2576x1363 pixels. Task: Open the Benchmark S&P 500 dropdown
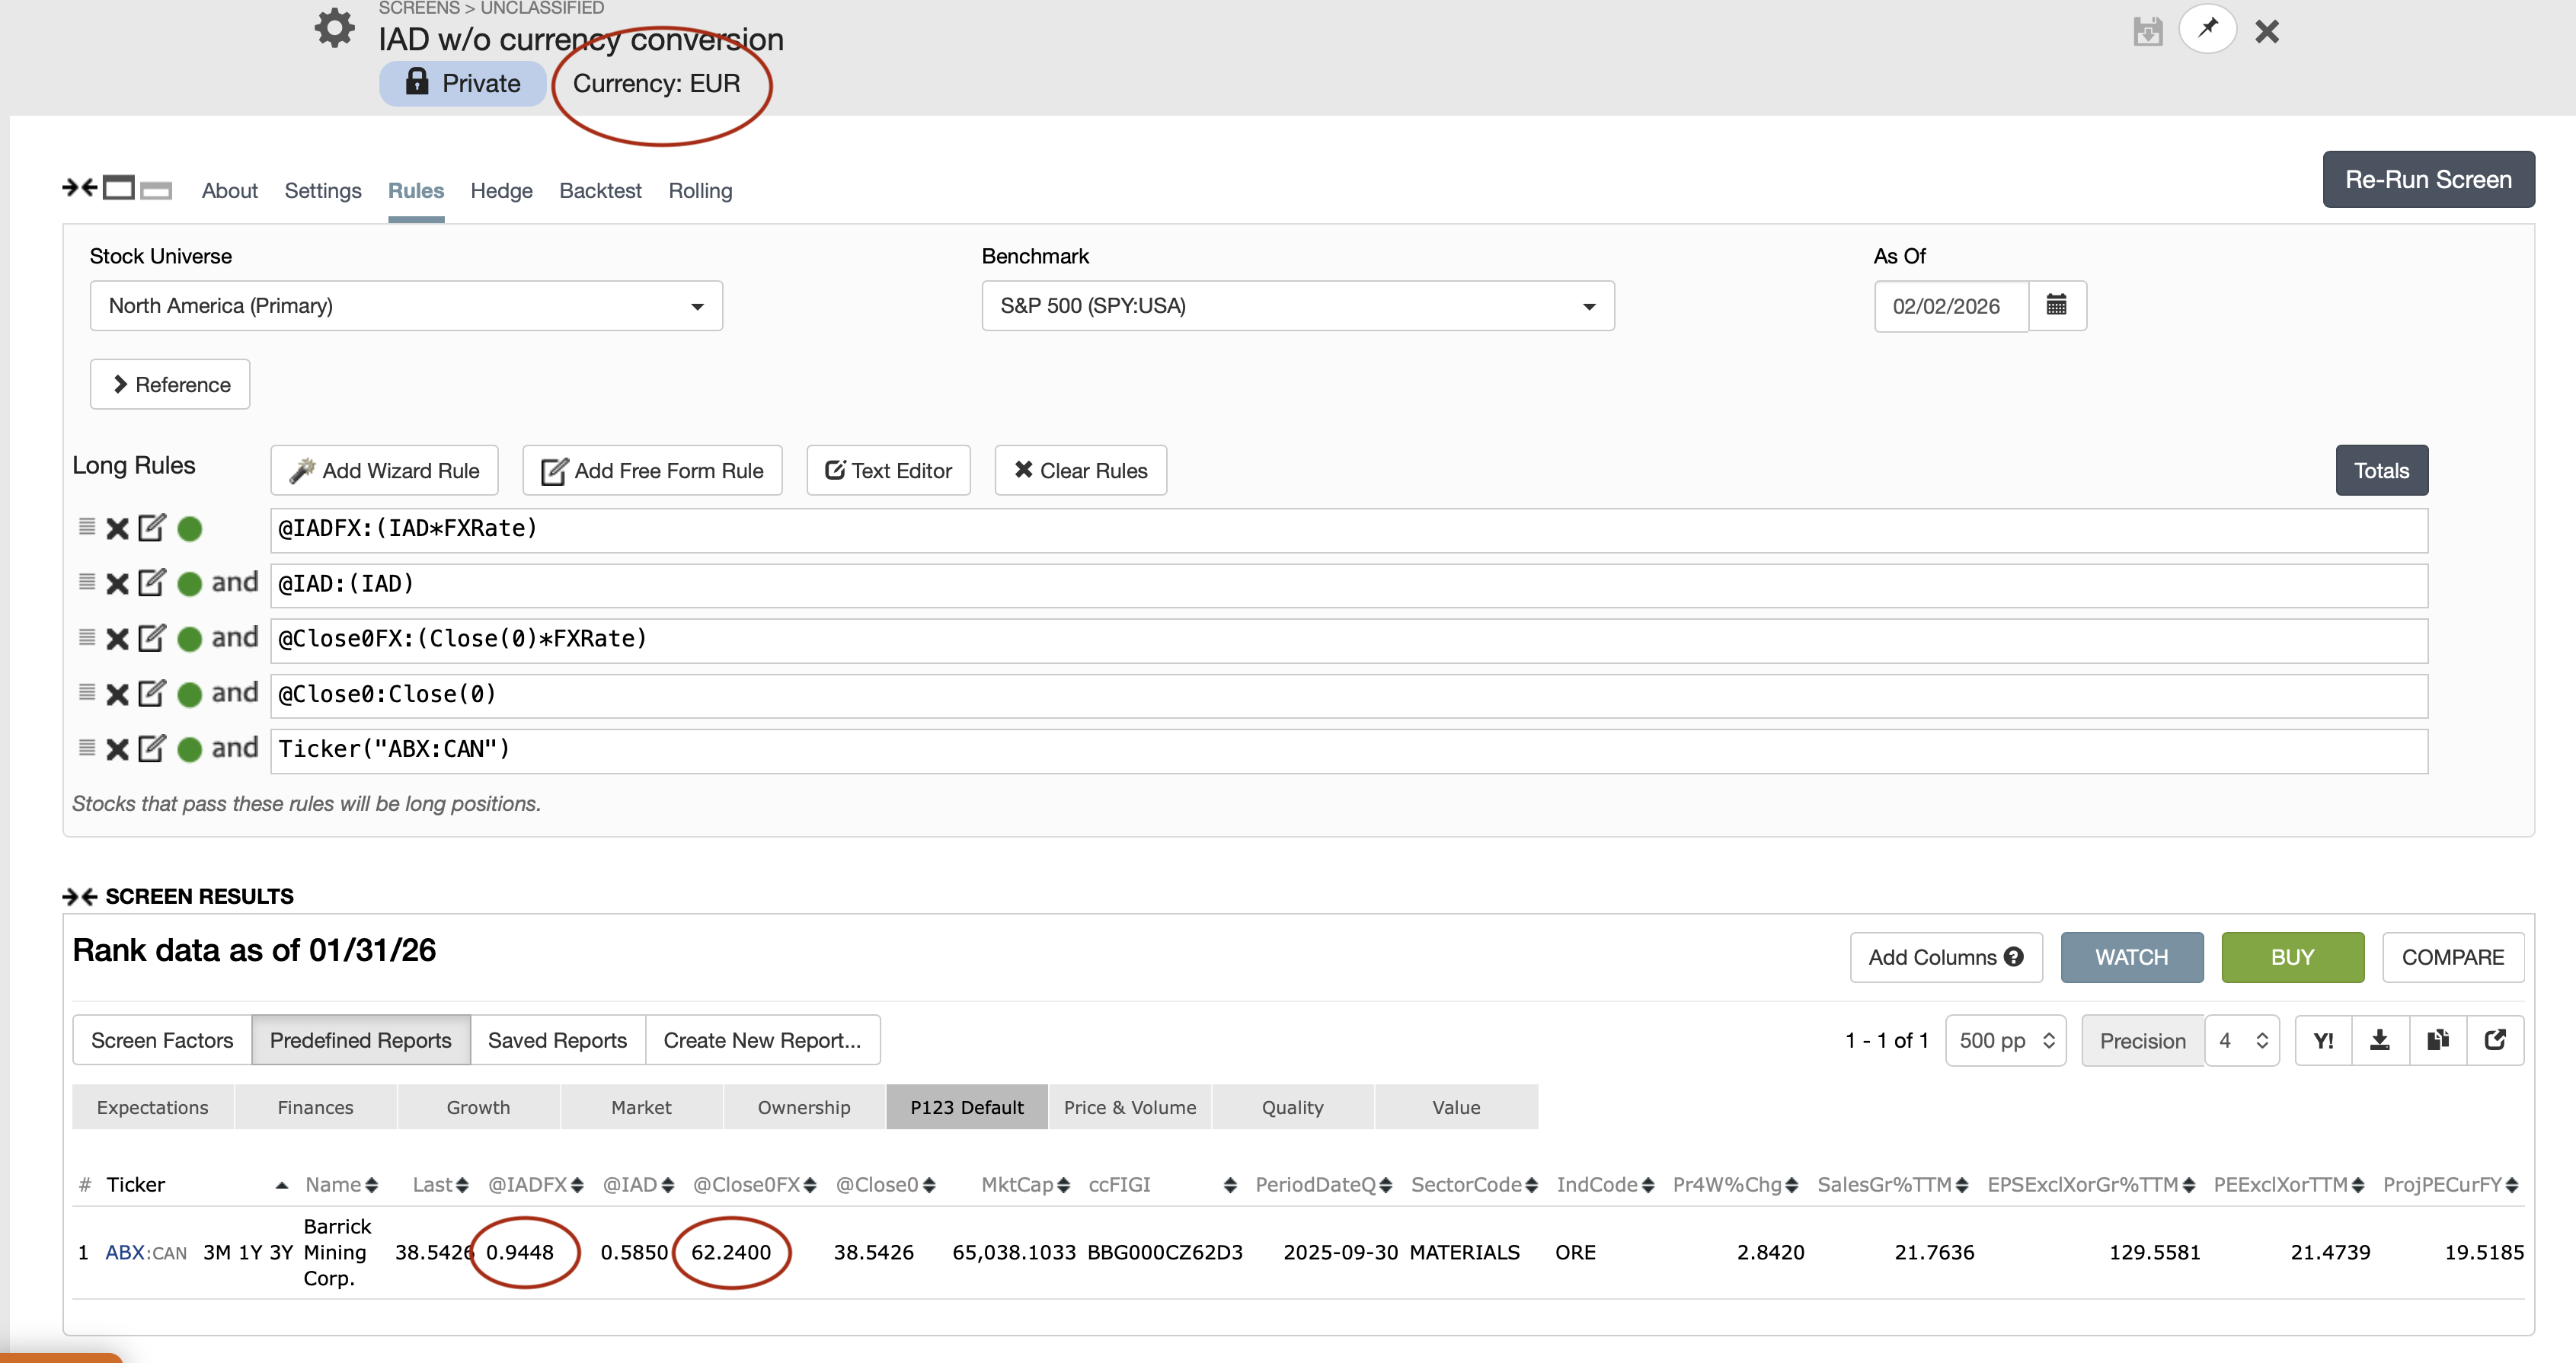(x=1297, y=305)
